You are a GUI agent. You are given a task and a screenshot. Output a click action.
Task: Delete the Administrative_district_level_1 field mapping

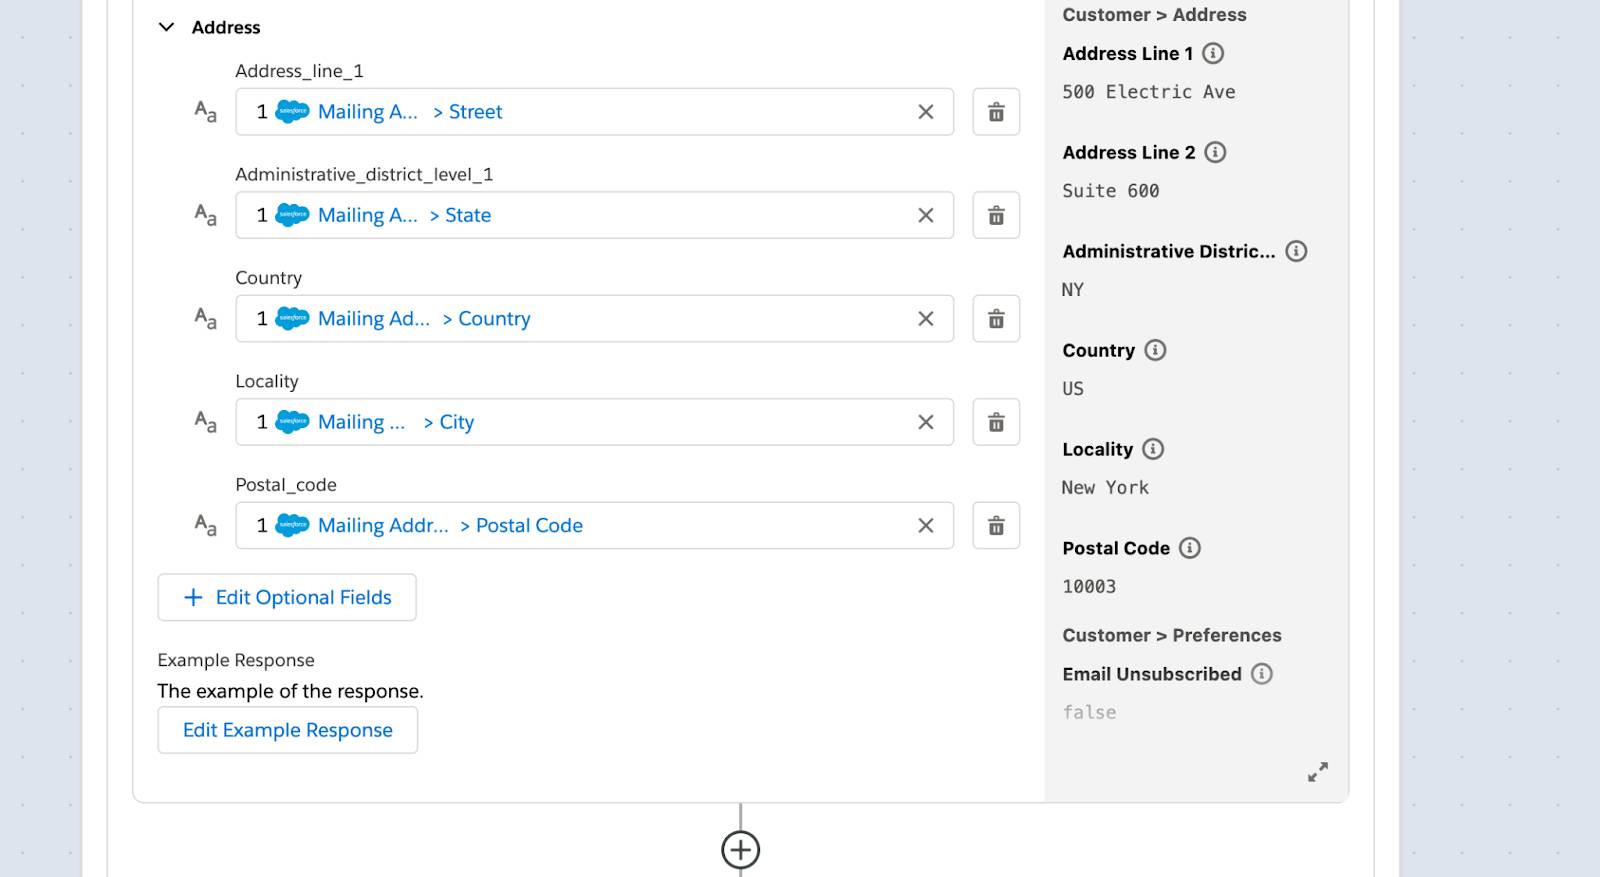click(x=996, y=215)
